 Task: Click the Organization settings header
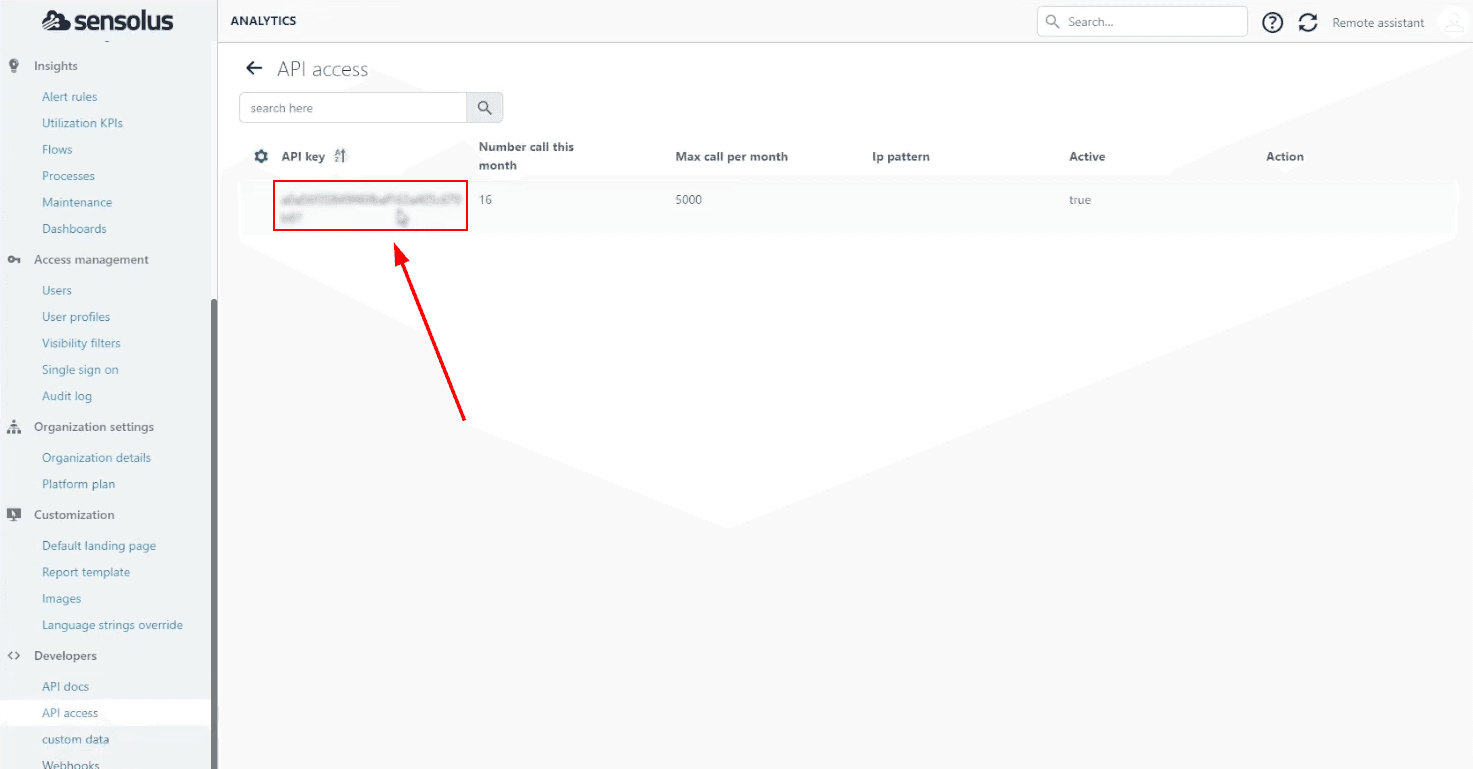click(x=94, y=427)
